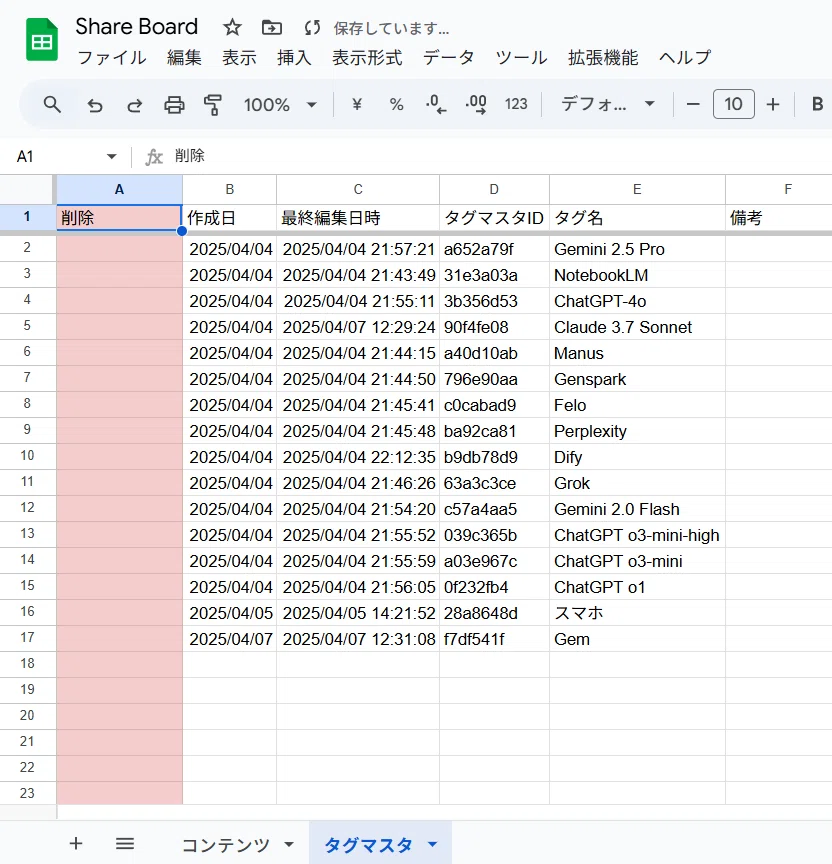Click the select-all corner box
The height and width of the screenshot is (864, 832).
(x=27, y=190)
